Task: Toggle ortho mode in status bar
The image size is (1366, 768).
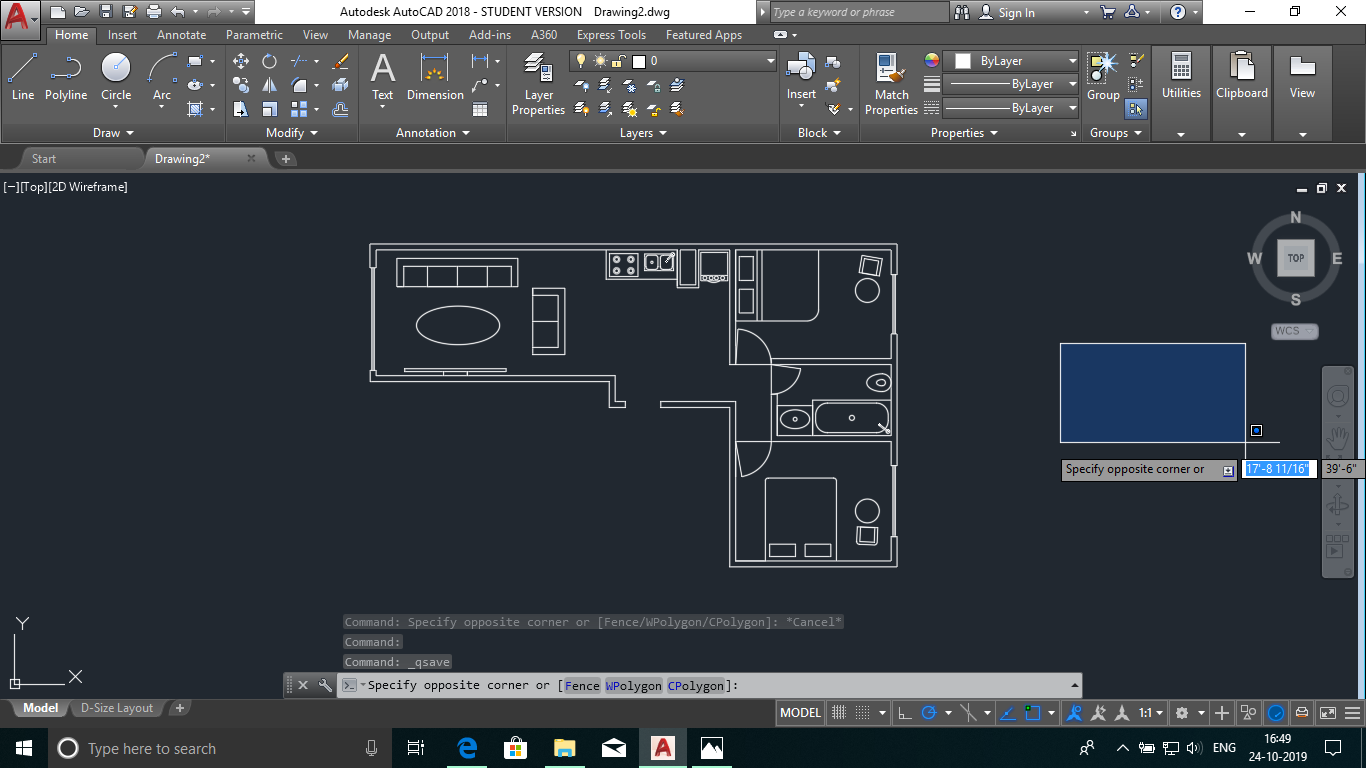Action: [904, 713]
